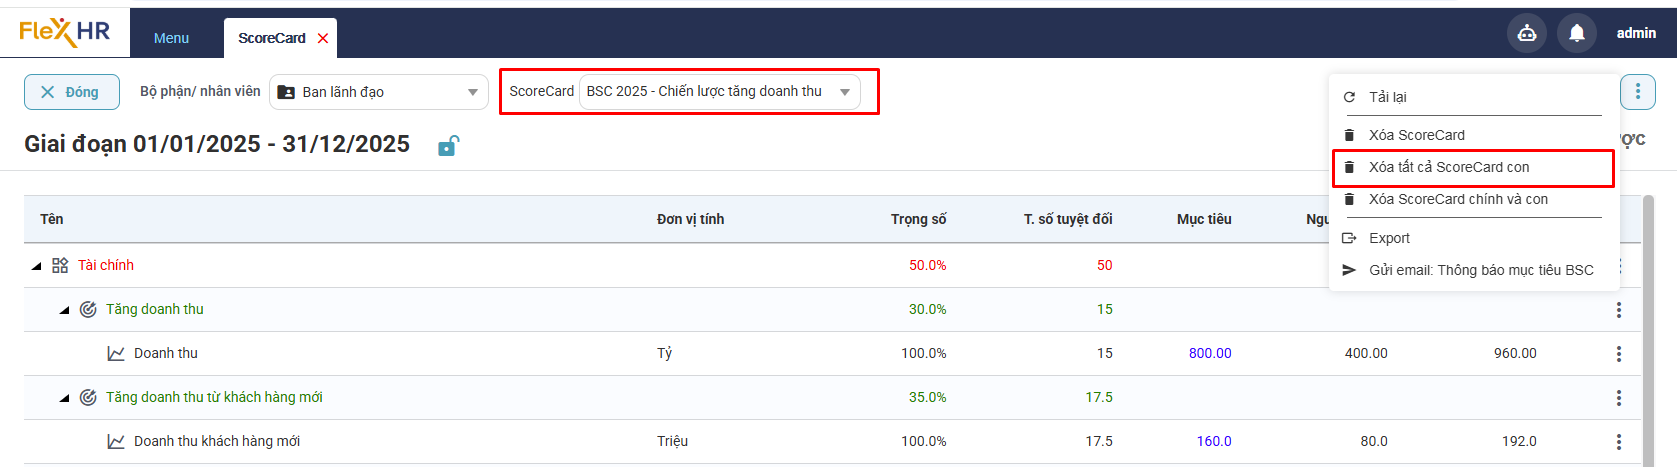This screenshot has height=467, width=1677.
Task: Collapse the Tăng doanh thu row
Action: 64,310
